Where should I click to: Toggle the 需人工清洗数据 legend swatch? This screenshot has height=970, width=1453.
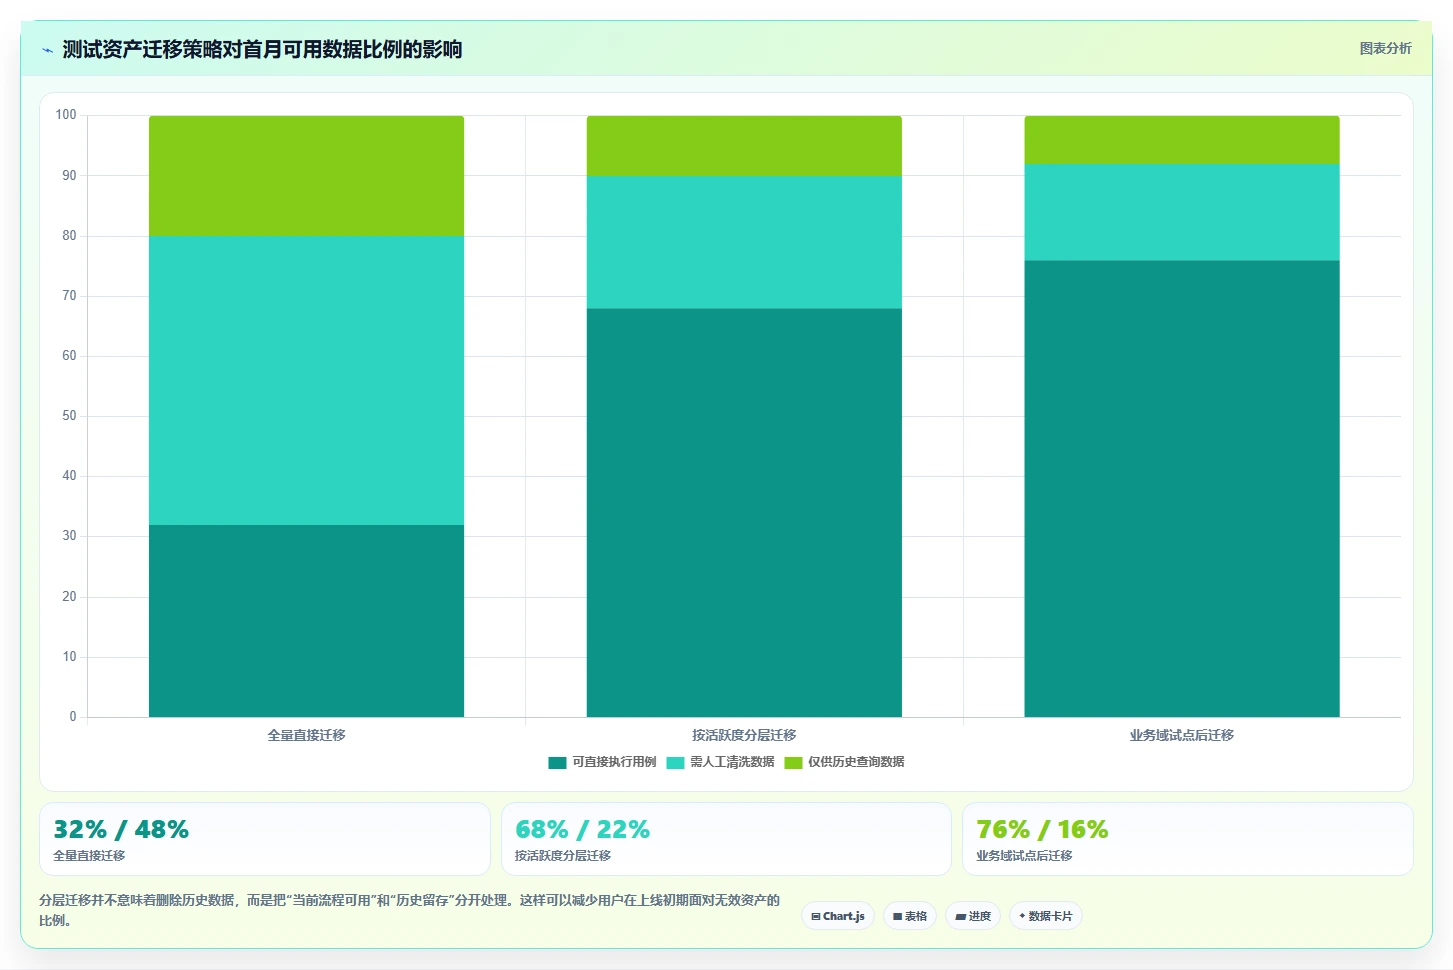coord(675,762)
